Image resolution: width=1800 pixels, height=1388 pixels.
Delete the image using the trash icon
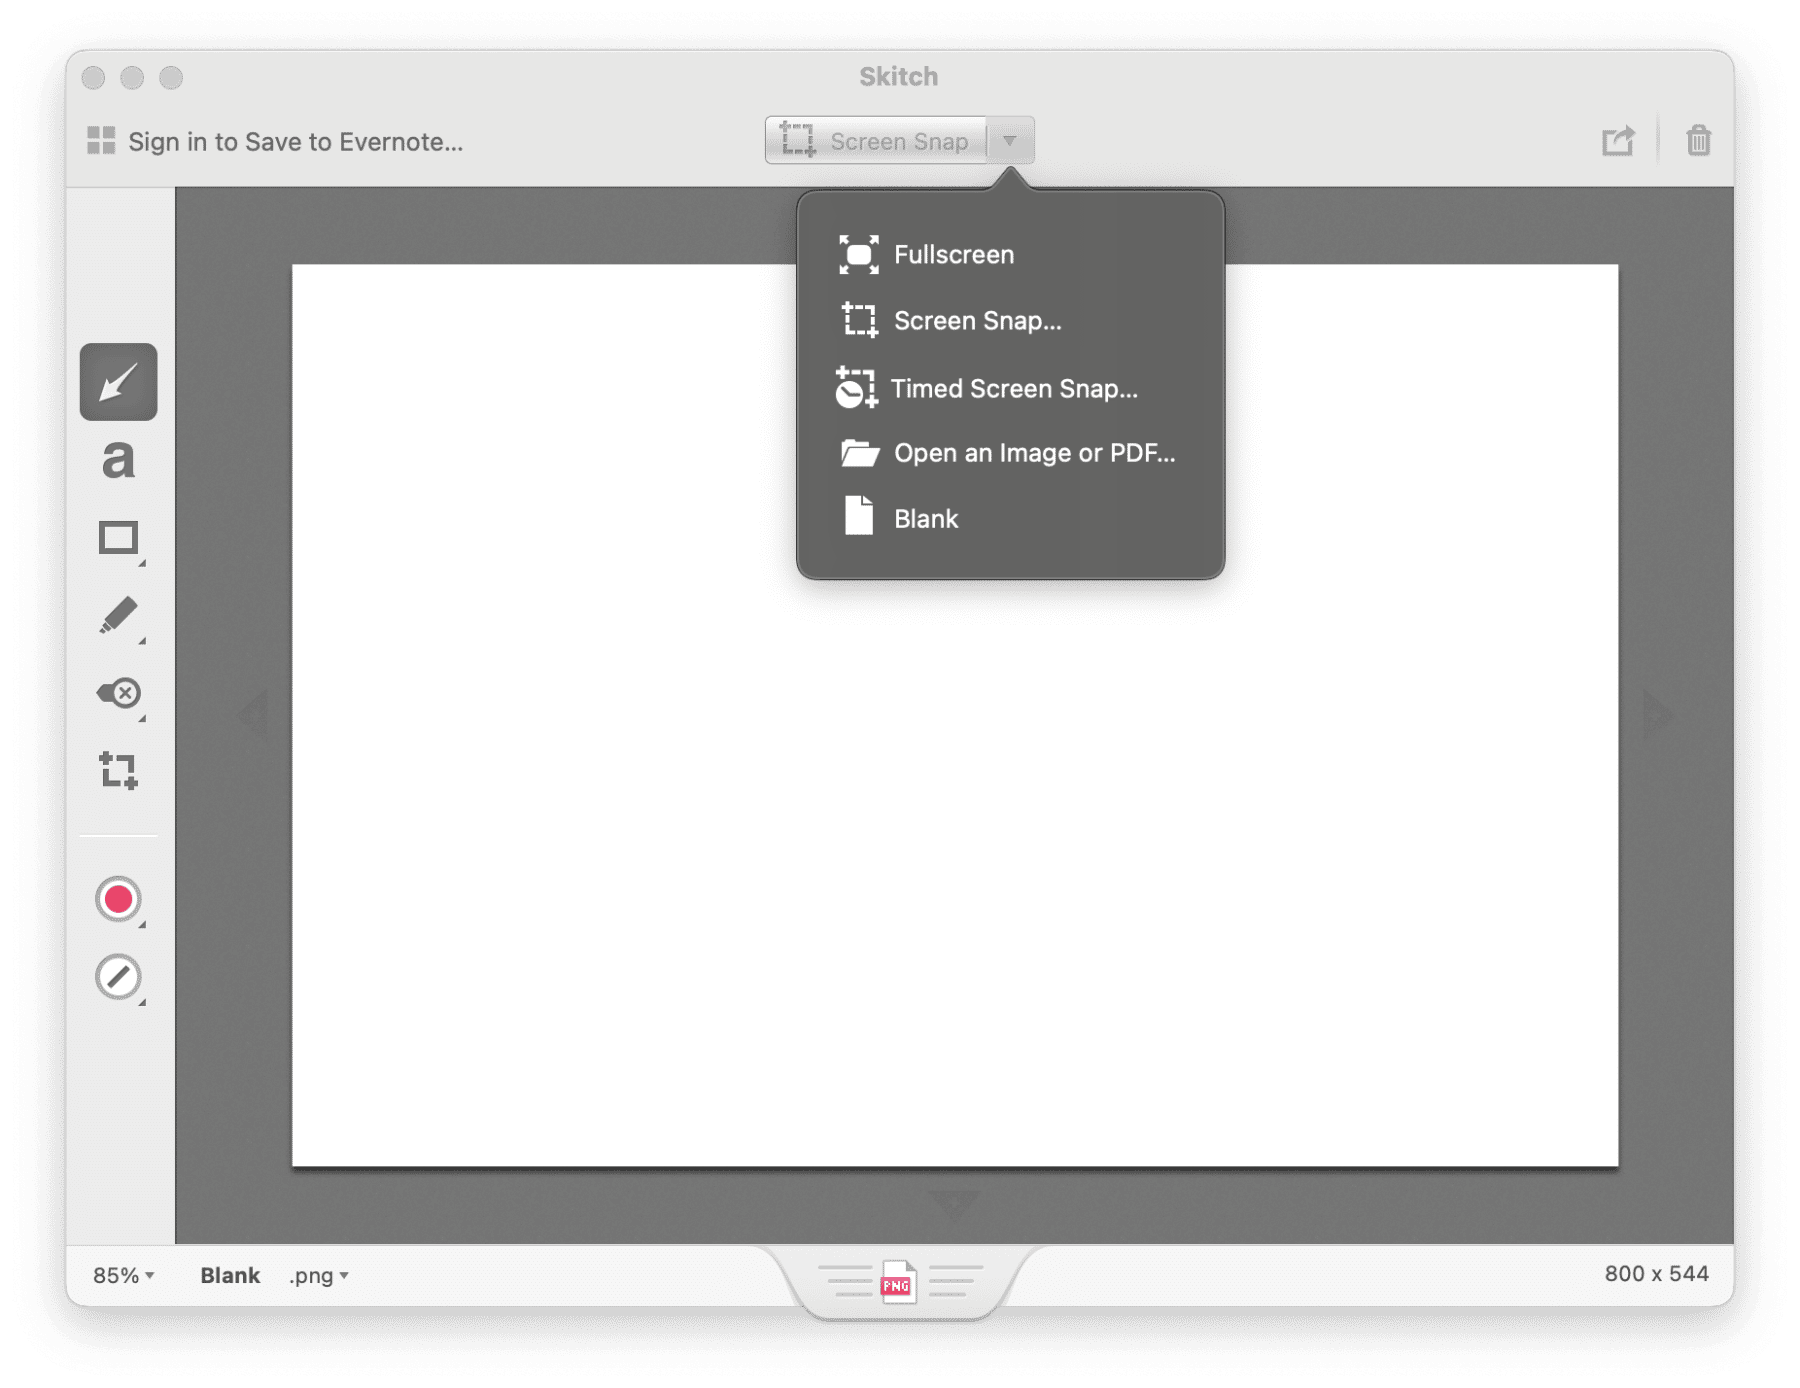tap(1699, 140)
